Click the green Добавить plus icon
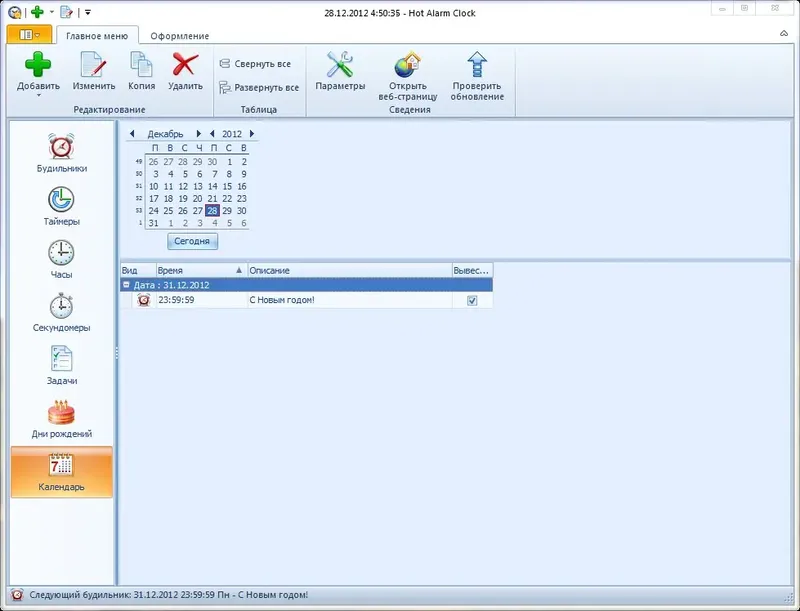Image resolution: width=800 pixels, height=611 pixels. pyautogui.click(x=38, y=65)
